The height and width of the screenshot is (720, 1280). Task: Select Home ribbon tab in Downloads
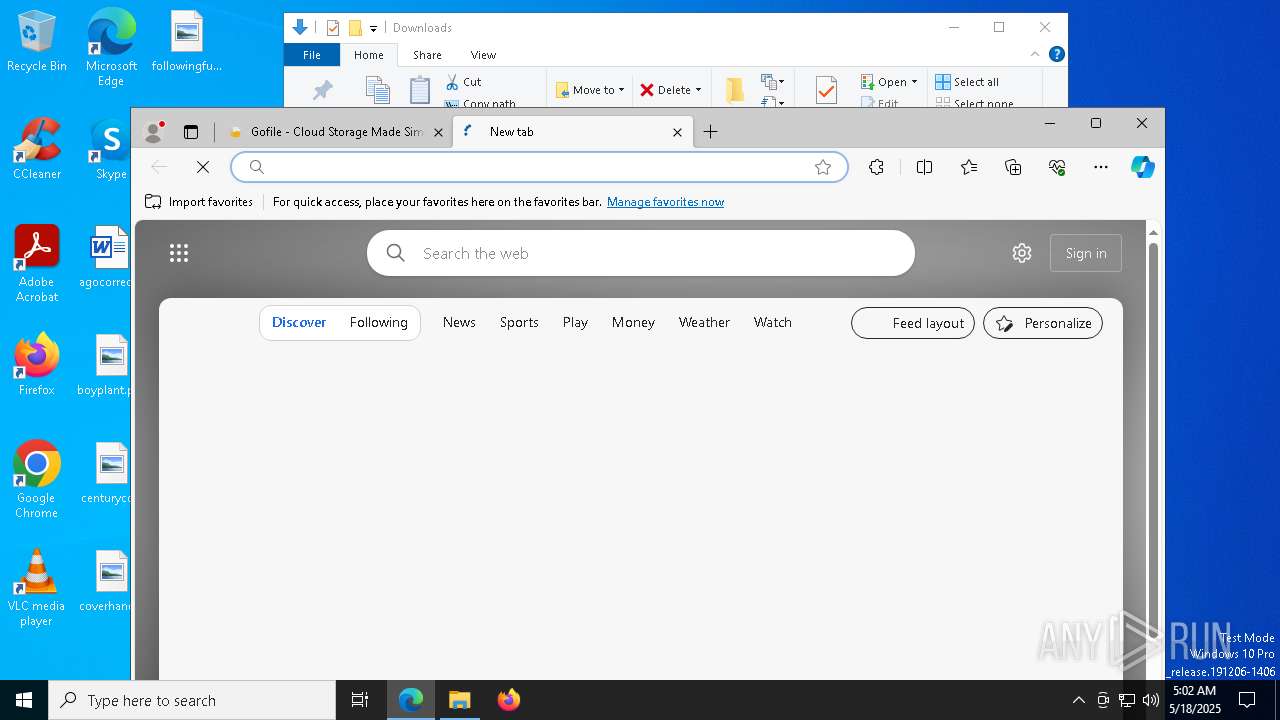tap(369, 55)
